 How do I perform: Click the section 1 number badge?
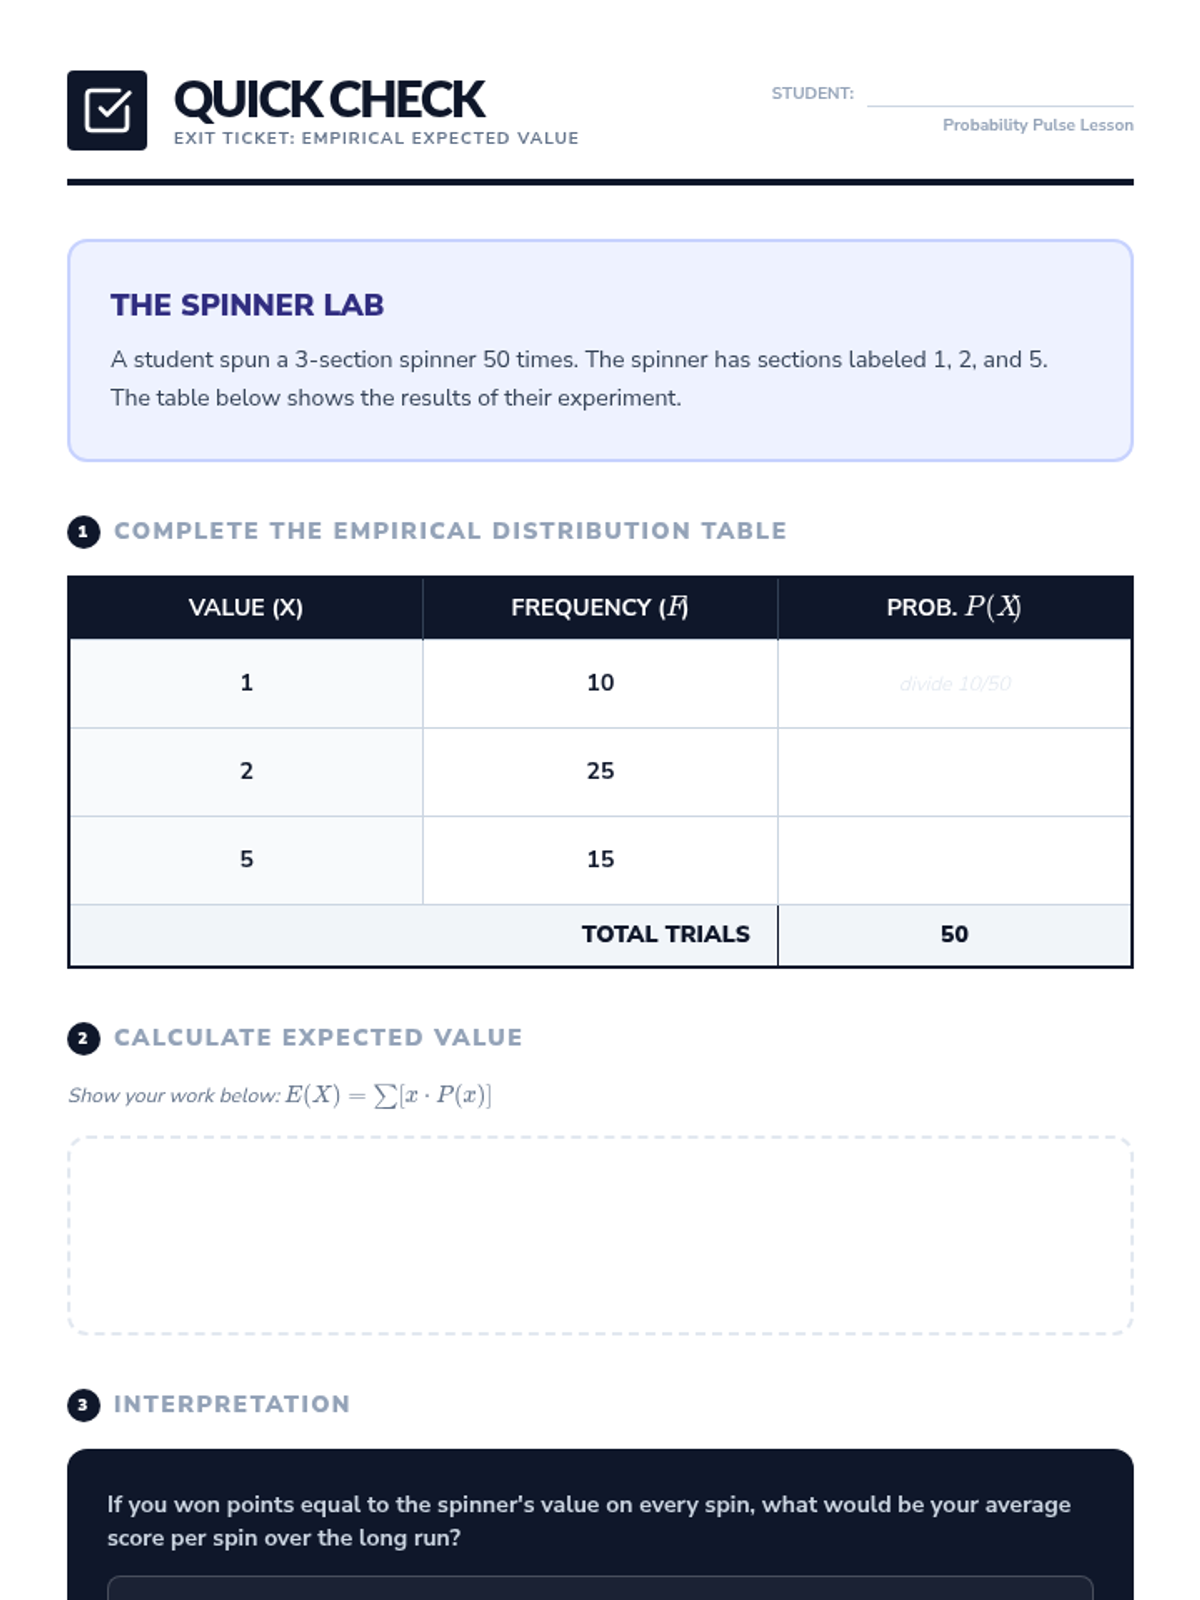coord(83,532)
